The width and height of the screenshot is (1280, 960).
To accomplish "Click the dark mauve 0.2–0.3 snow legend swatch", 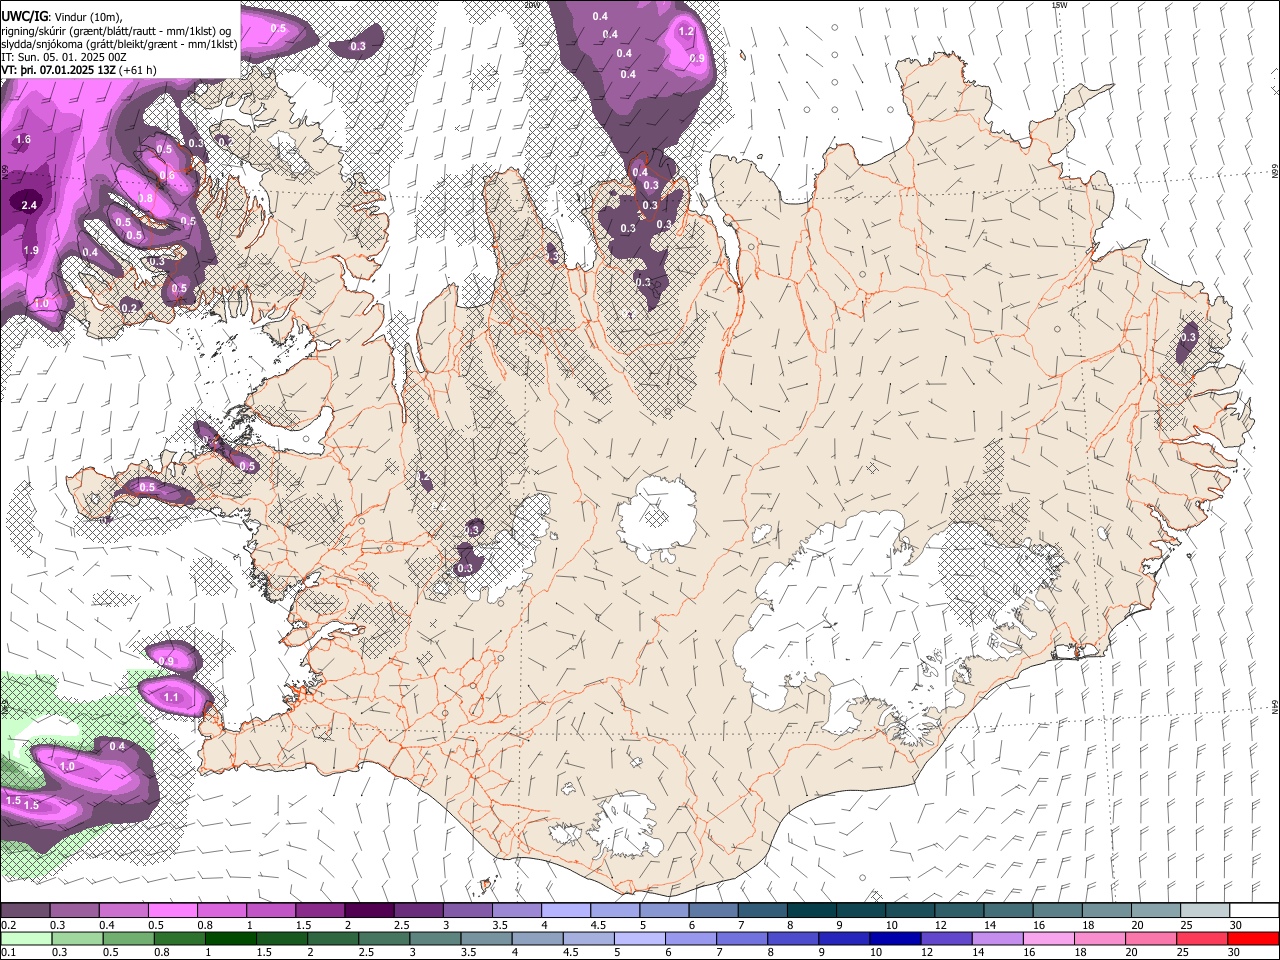I will tap(25, 911).
